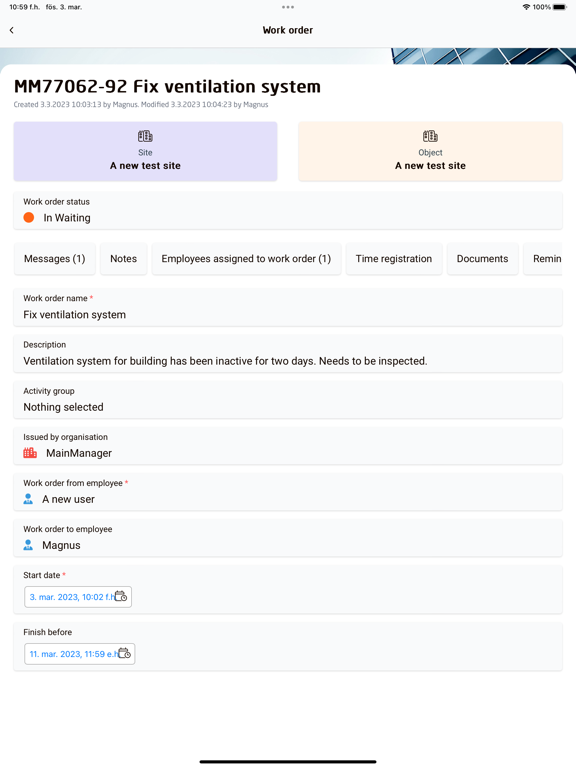Tap the back arrow icon
This screenshot has height=768, width=576.
(x=12, y=30)
